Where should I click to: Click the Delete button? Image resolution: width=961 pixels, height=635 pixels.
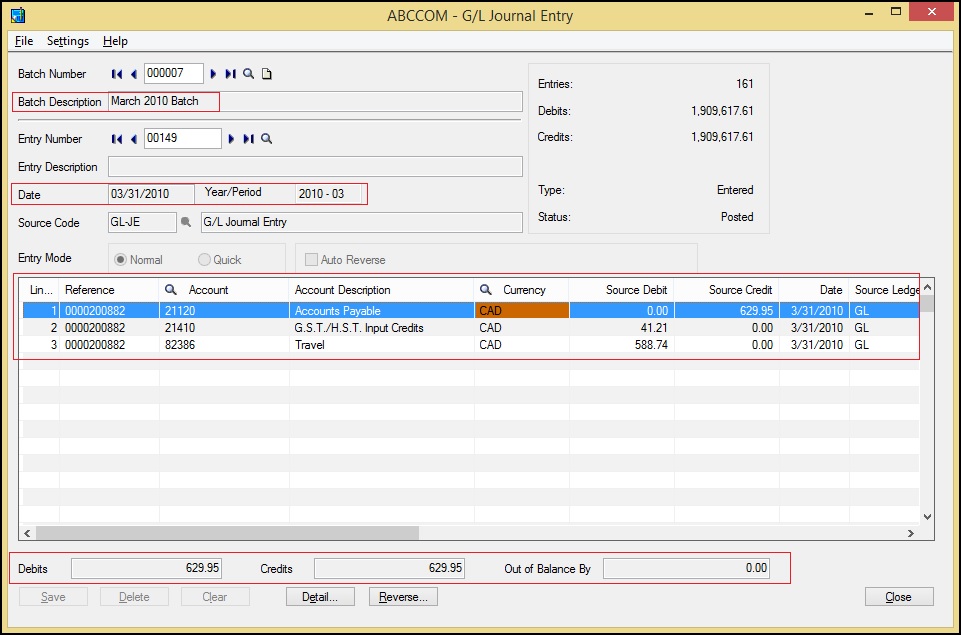tap(134, 597)
